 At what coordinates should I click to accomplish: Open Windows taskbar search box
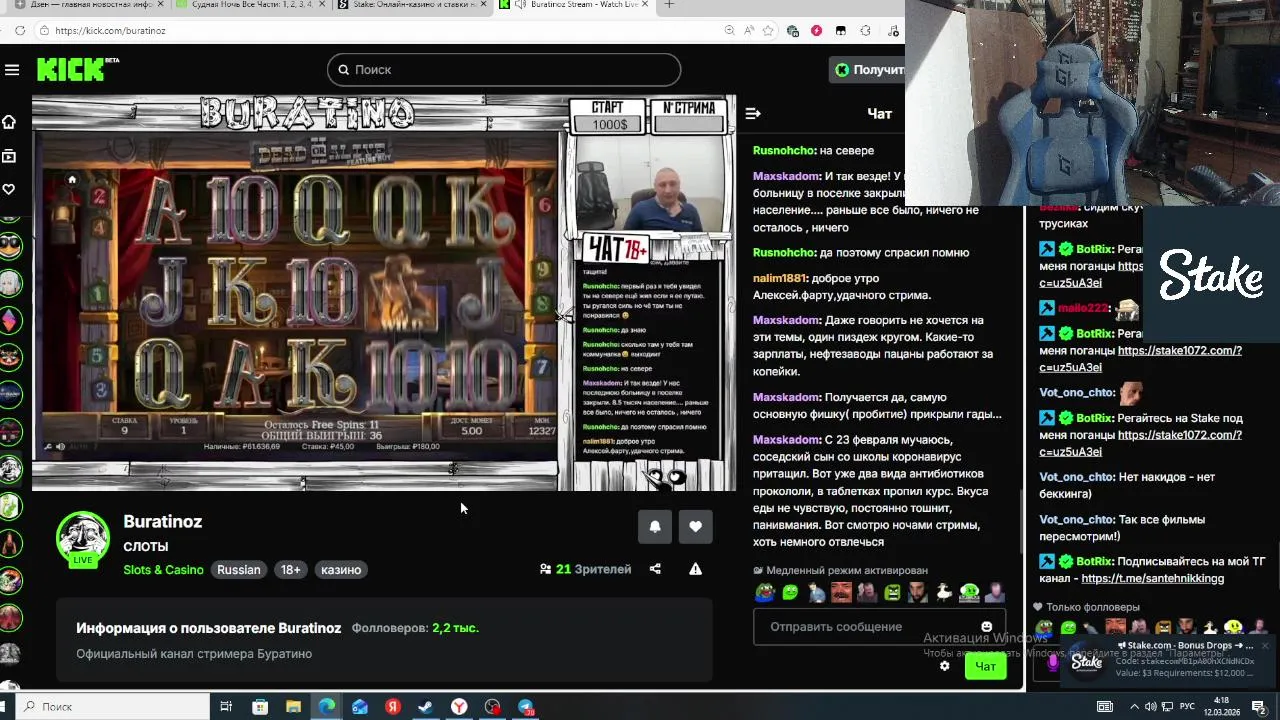(x=112, y=706)
